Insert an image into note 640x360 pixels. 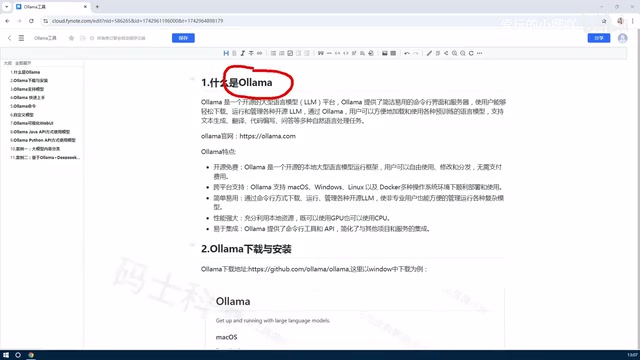tap(384, 53)
